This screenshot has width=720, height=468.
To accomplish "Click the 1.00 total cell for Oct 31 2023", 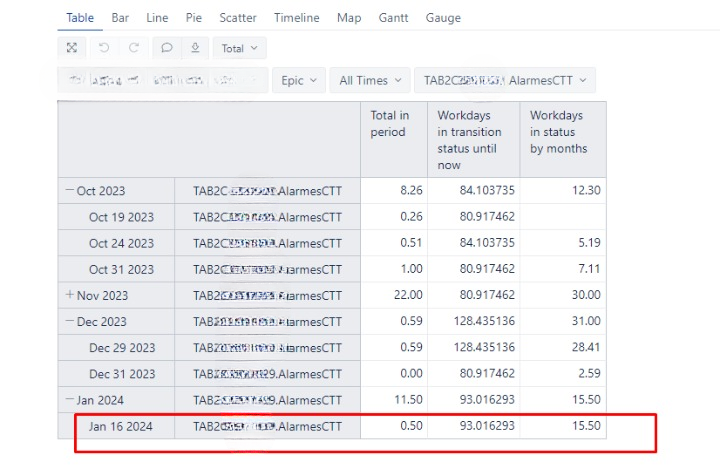I will click(x=394, y=268).
